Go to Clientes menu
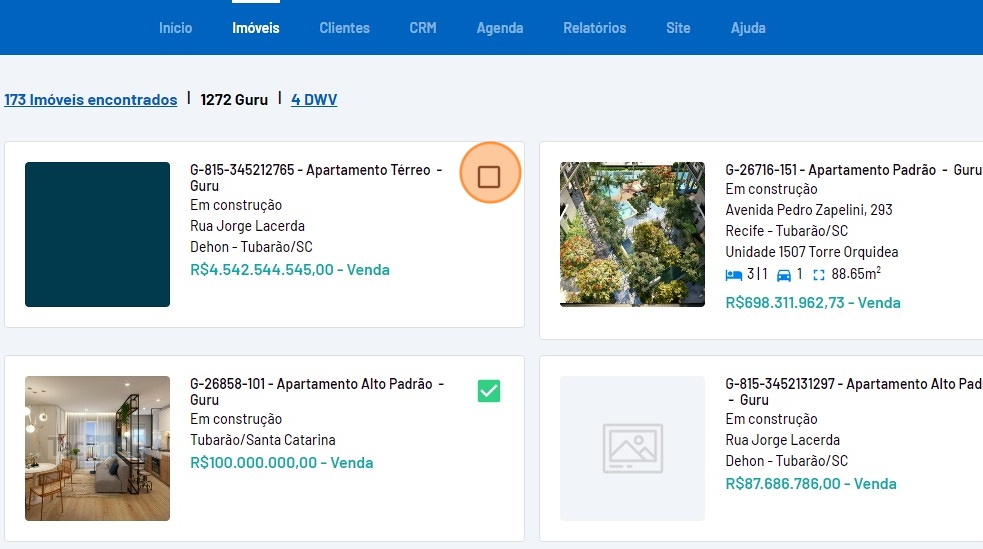Image resolution: width=983 pixels, height=549 pixels. [344, 28]
